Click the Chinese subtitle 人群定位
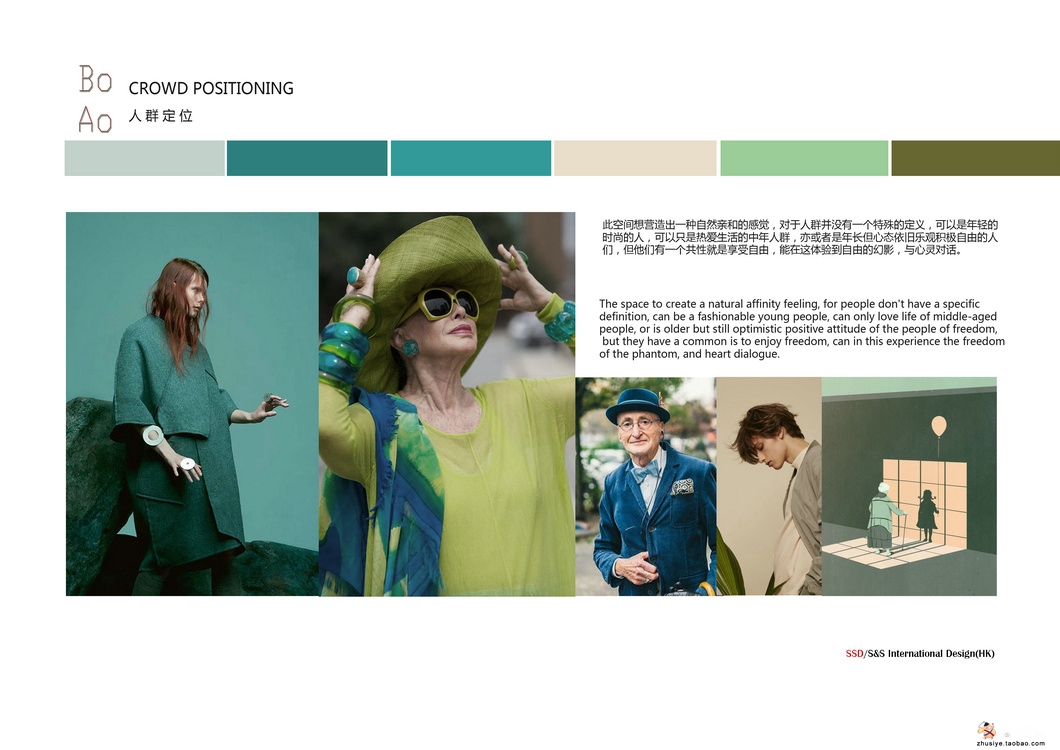This screenshot has height=750, width=1060. point(161,116)
